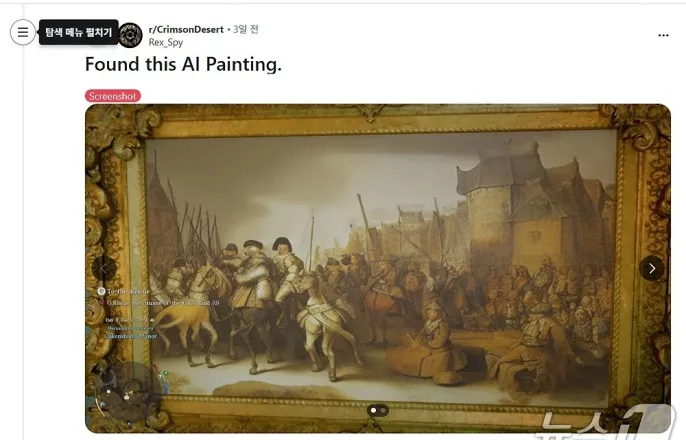Click the framed painting image
The image size is (686, 440).
(x=378, y=269)
